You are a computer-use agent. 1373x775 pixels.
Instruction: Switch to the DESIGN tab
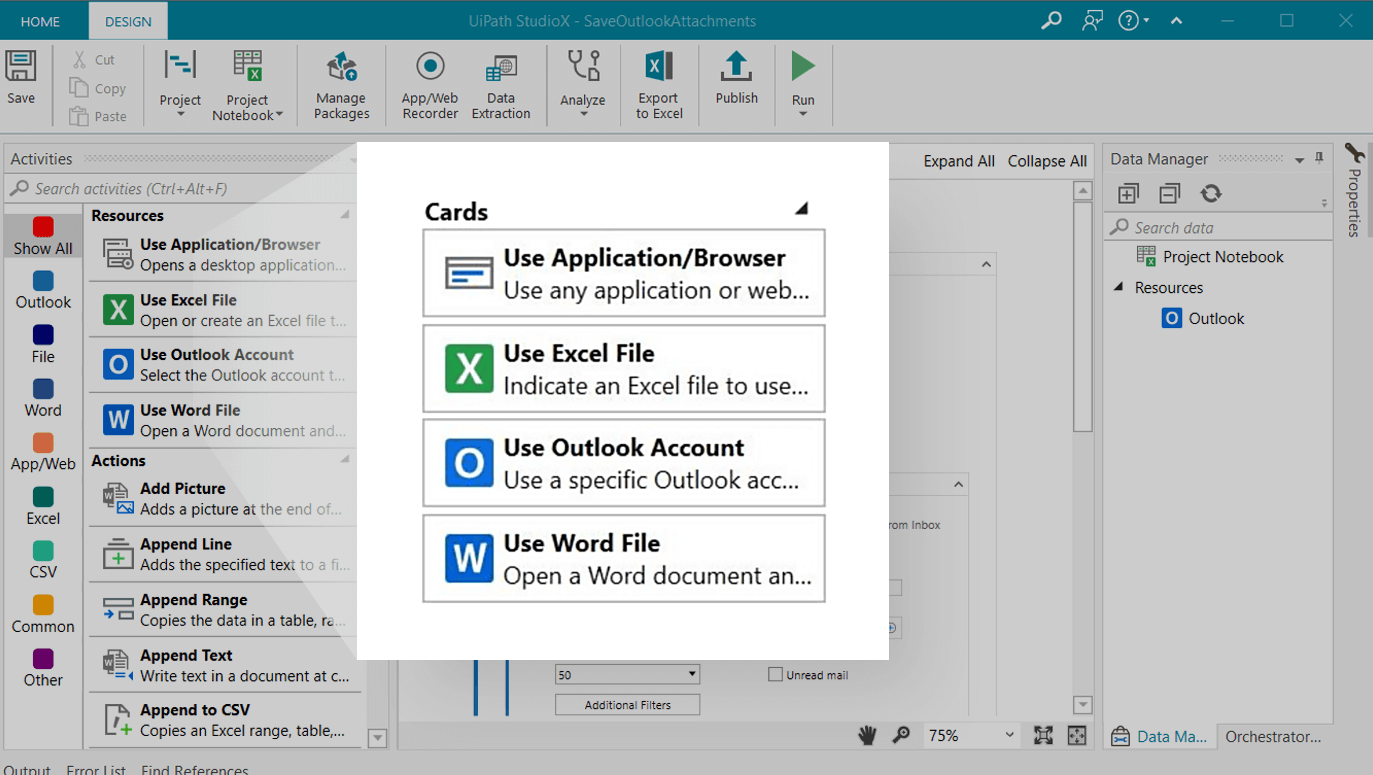128,21
